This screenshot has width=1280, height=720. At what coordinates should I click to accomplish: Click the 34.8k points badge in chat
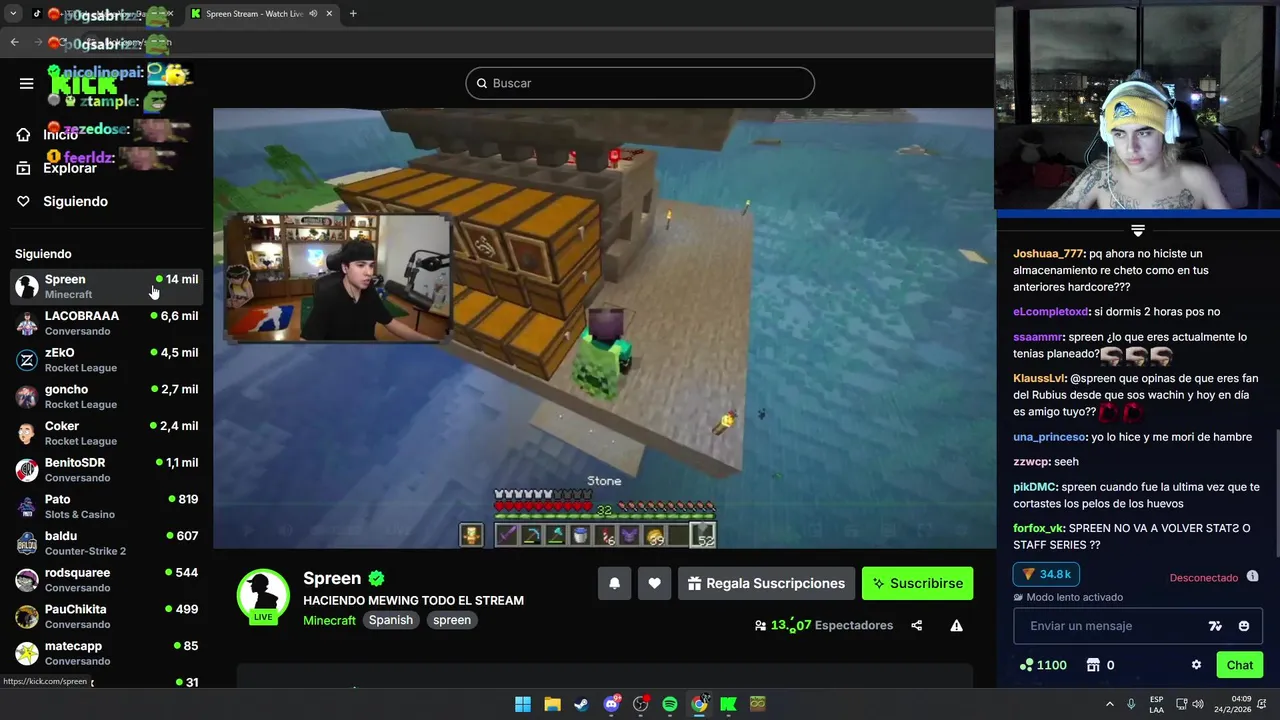pos(1046,575)
